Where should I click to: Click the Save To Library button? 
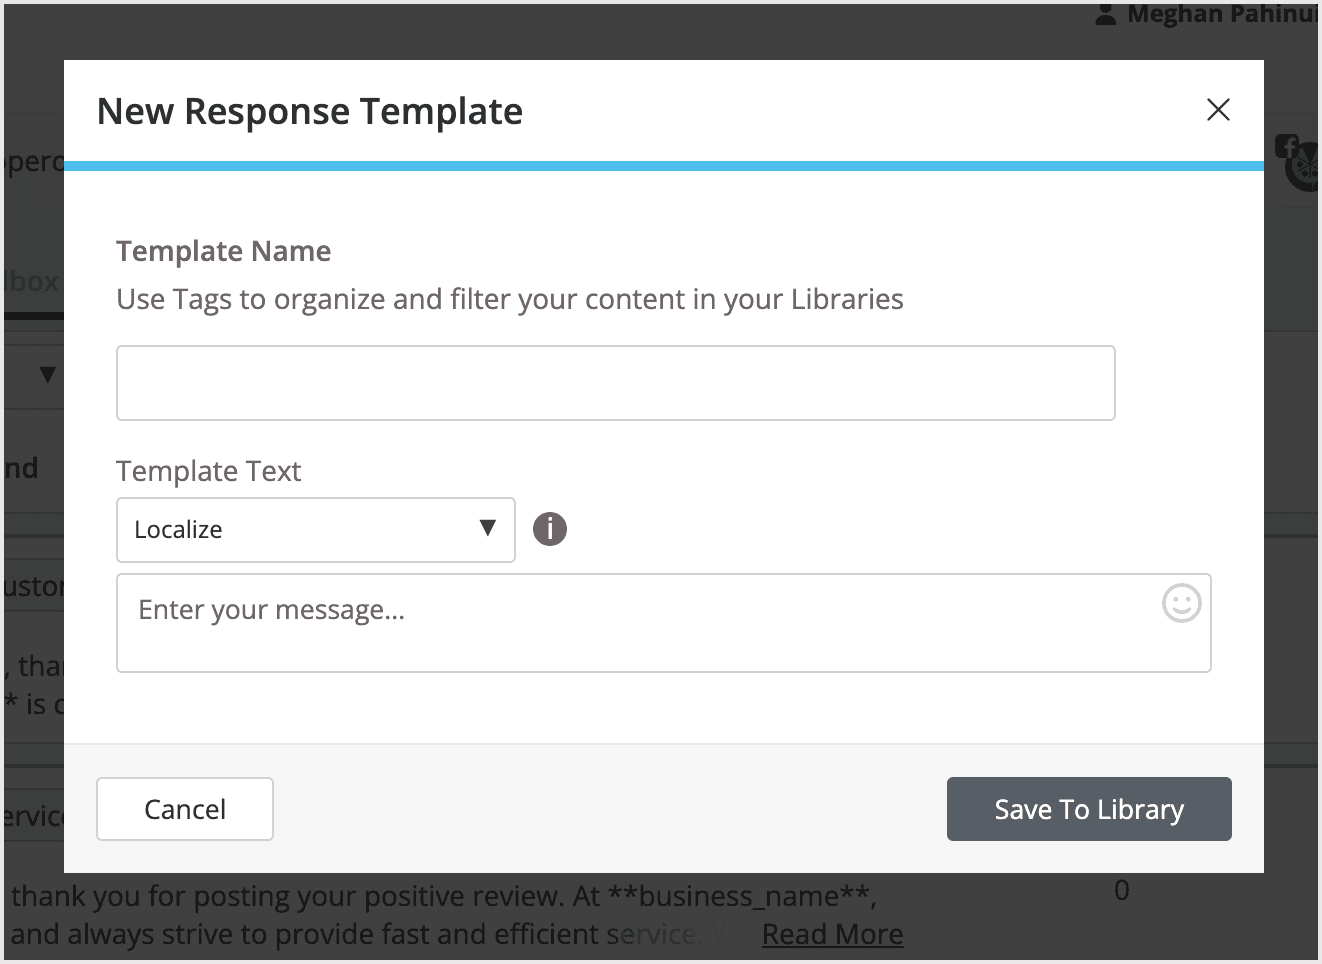click(x=1088, y=808)
